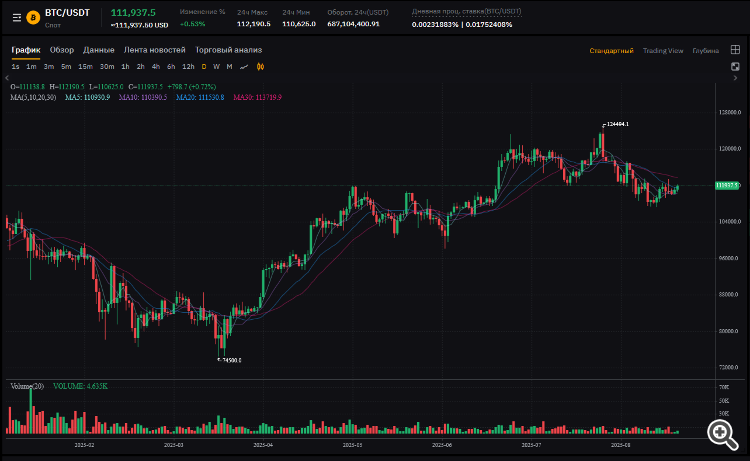Click the 2025-05 date label
750x461 pixels.
[x=353, y=445]
